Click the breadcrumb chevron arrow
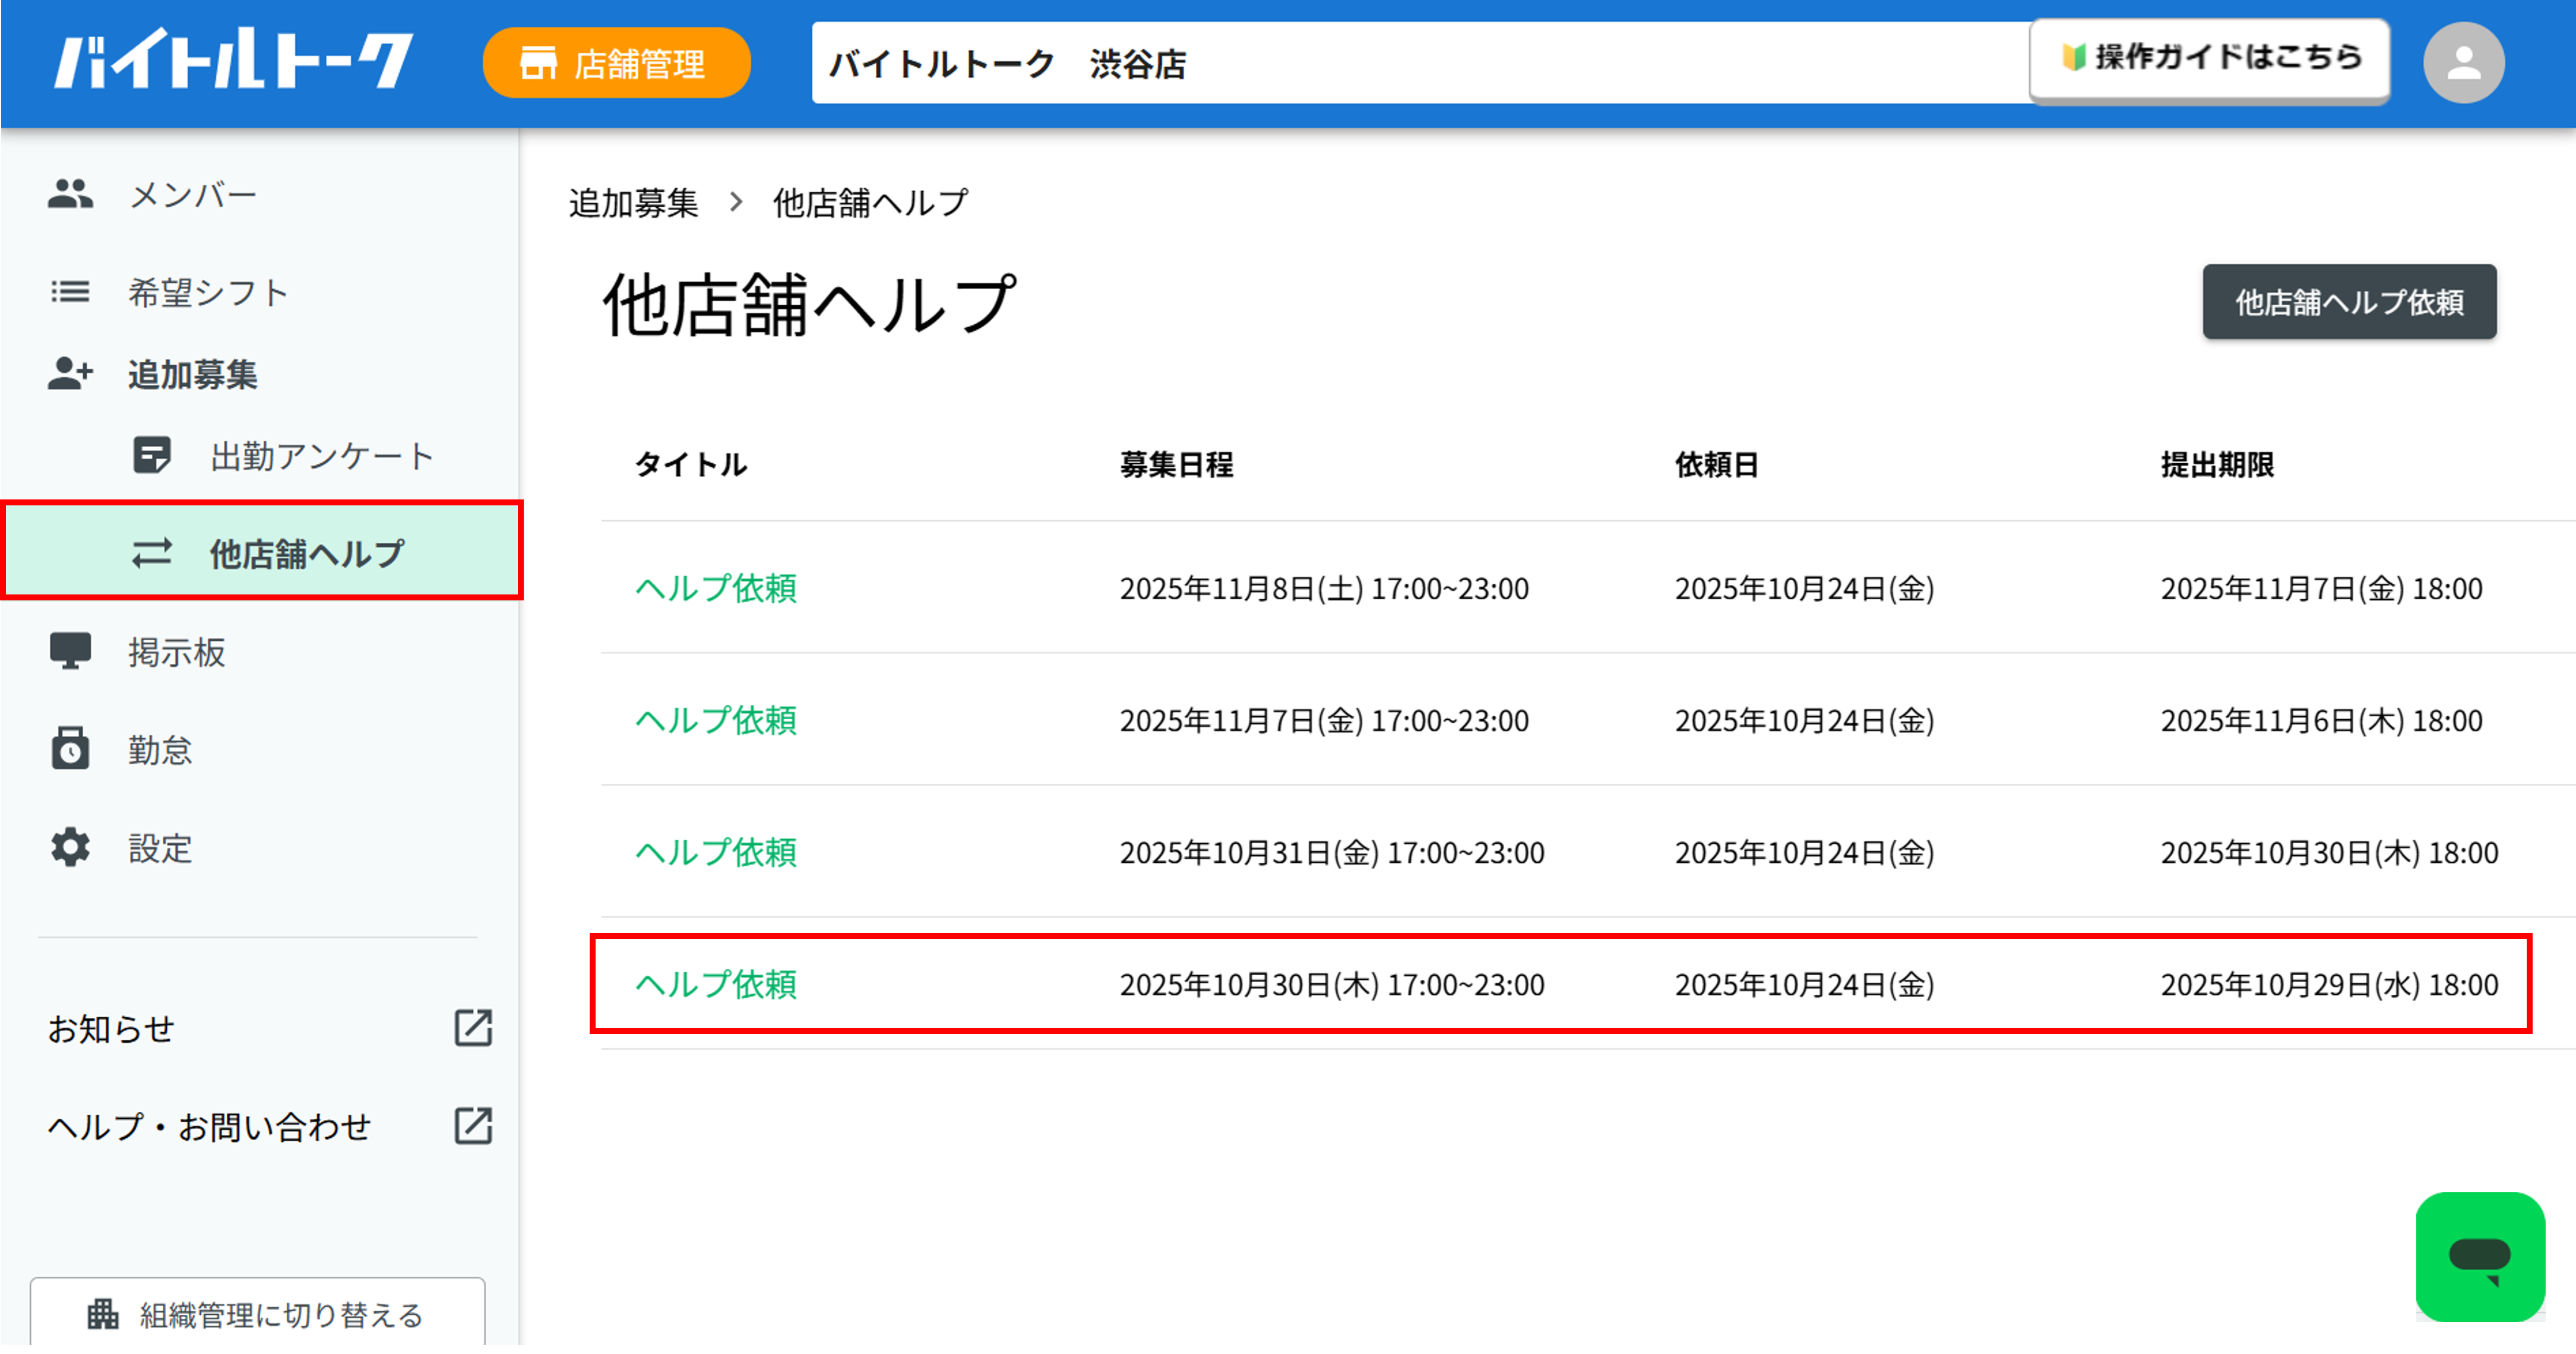This screenshot has width=2576, height=1354. pyautogui.click(x=736, y=202)
